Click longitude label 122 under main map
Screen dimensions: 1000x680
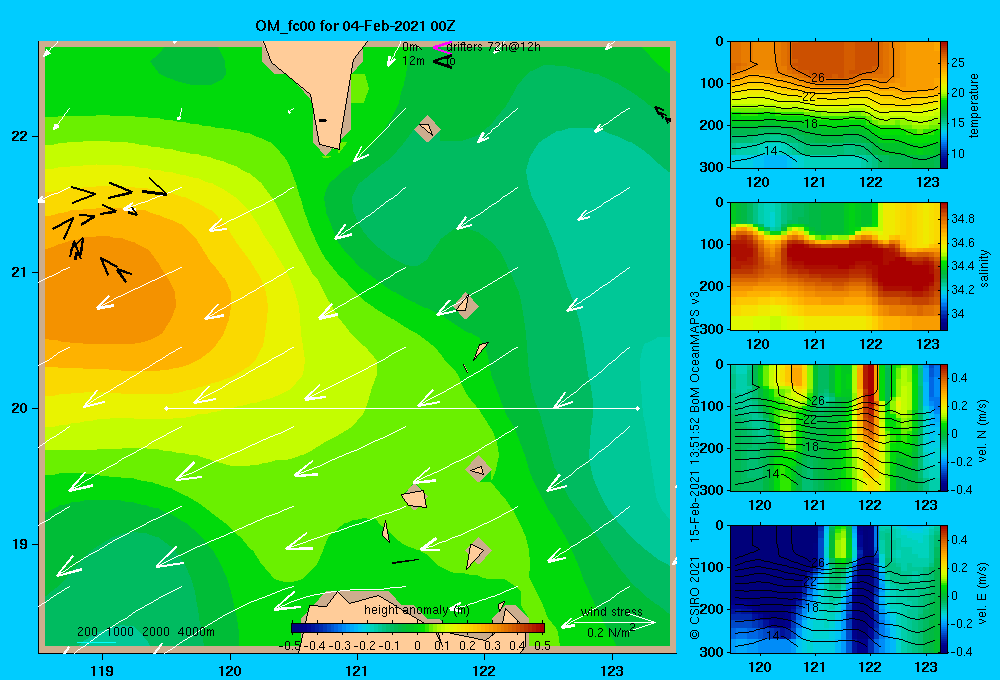point(485,670)
